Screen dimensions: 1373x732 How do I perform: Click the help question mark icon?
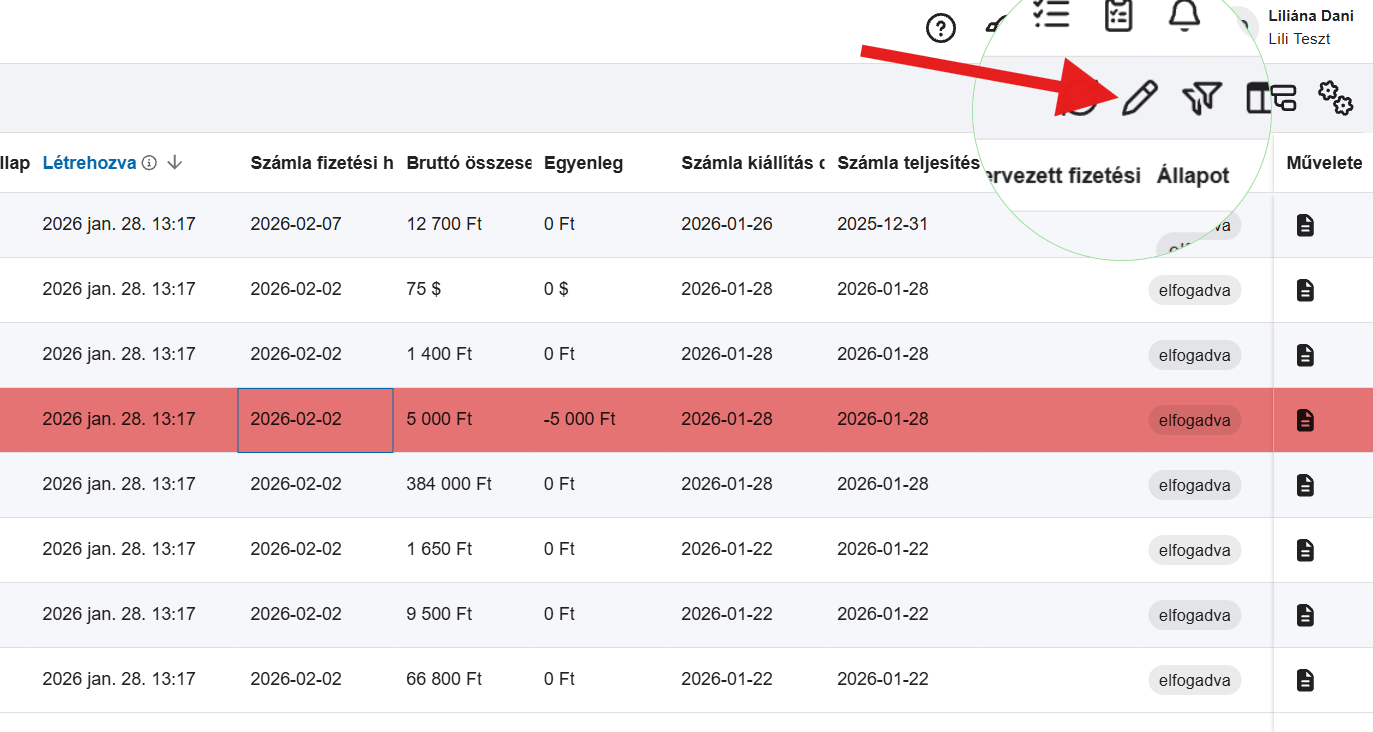(x=941, y=28)
